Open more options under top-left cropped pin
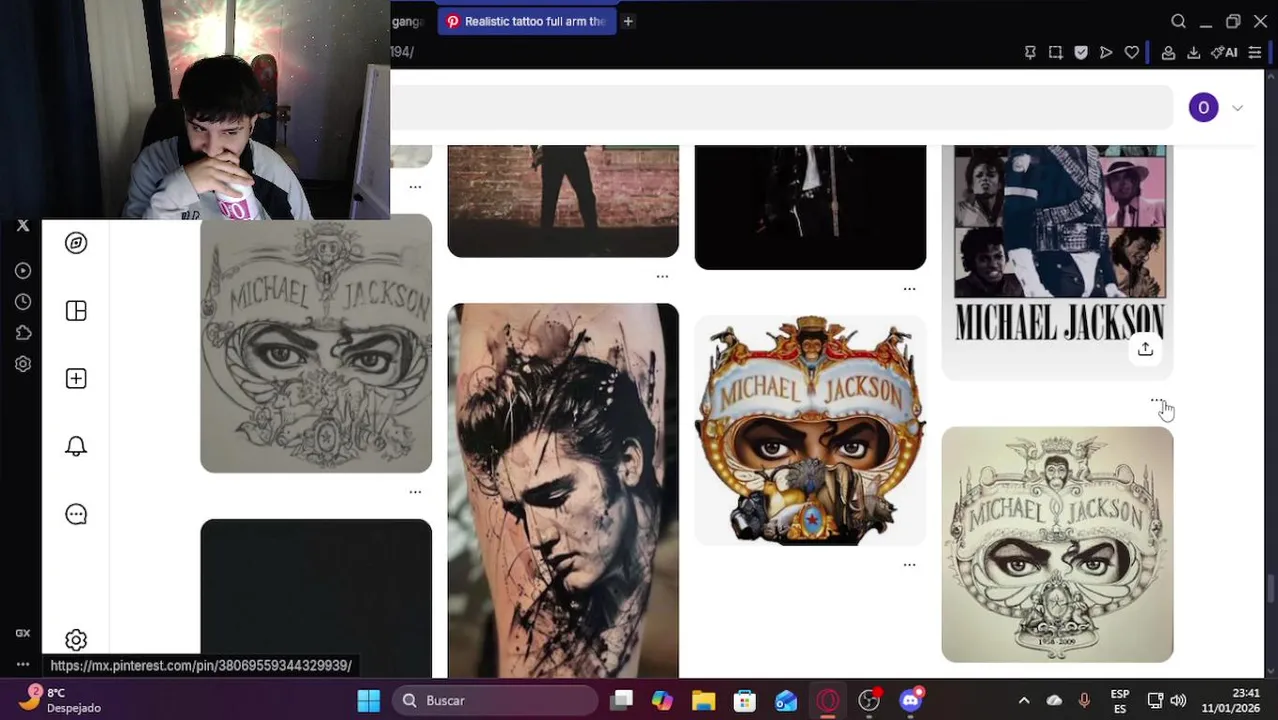The height and width of the screenshot is (720, 1278). tap(415, 186)
